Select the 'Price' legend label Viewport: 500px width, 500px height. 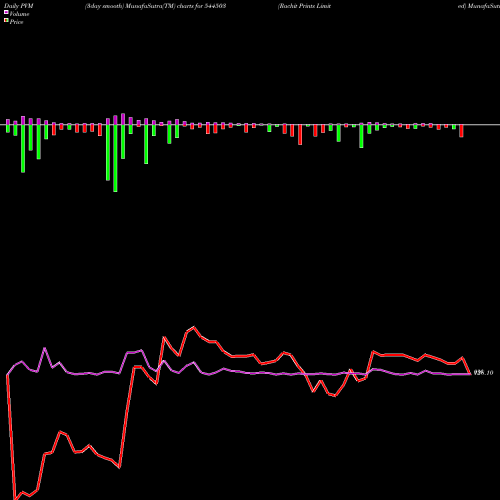(x=16, y=22)
